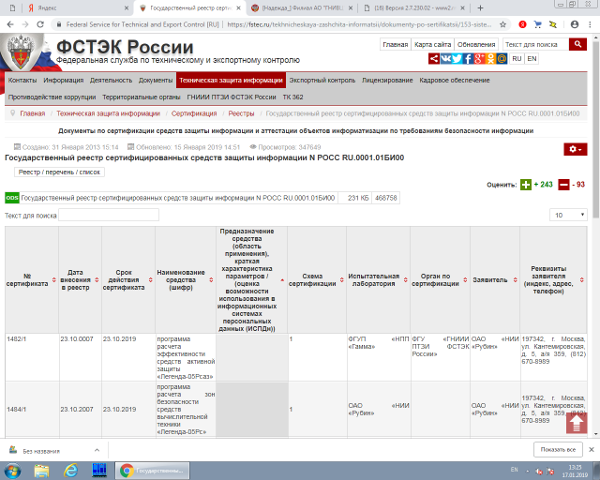Share page on Twitter
600x480 pixels.
(457, 59)
